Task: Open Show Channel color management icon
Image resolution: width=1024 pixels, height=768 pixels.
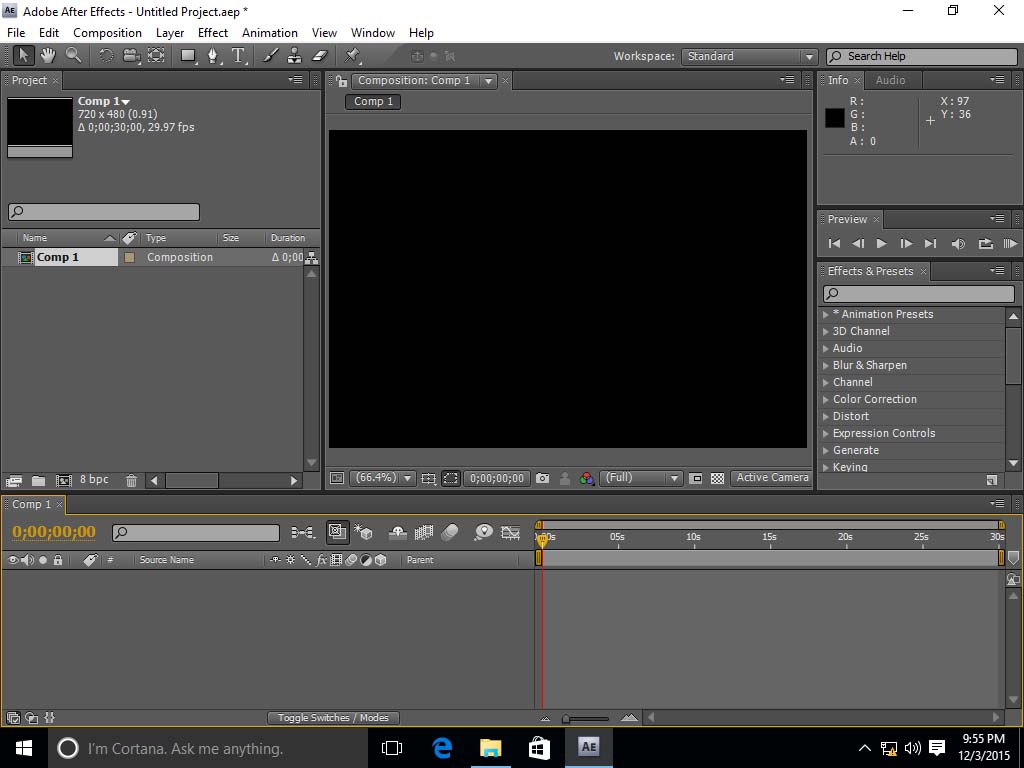Action: coord(586,478)
